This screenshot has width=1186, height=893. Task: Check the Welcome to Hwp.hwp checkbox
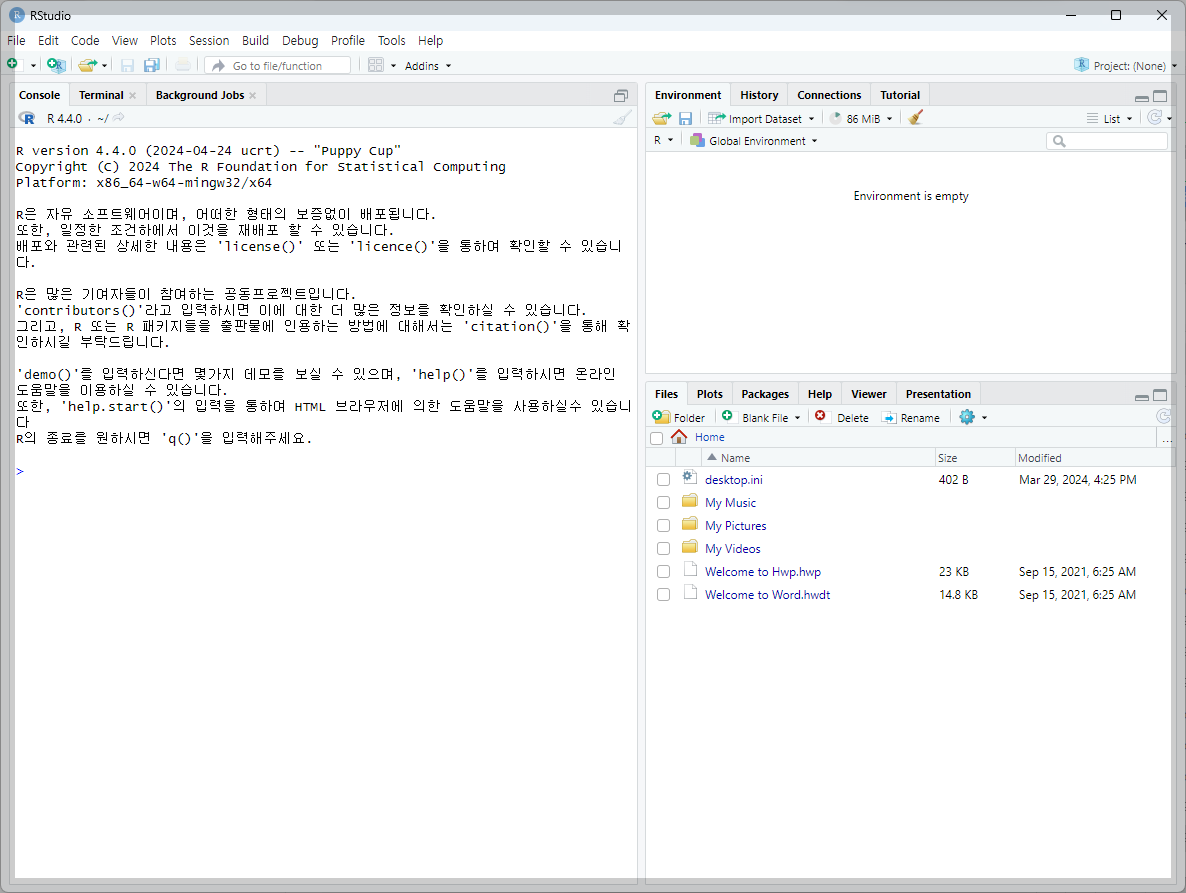coord(663,572)
